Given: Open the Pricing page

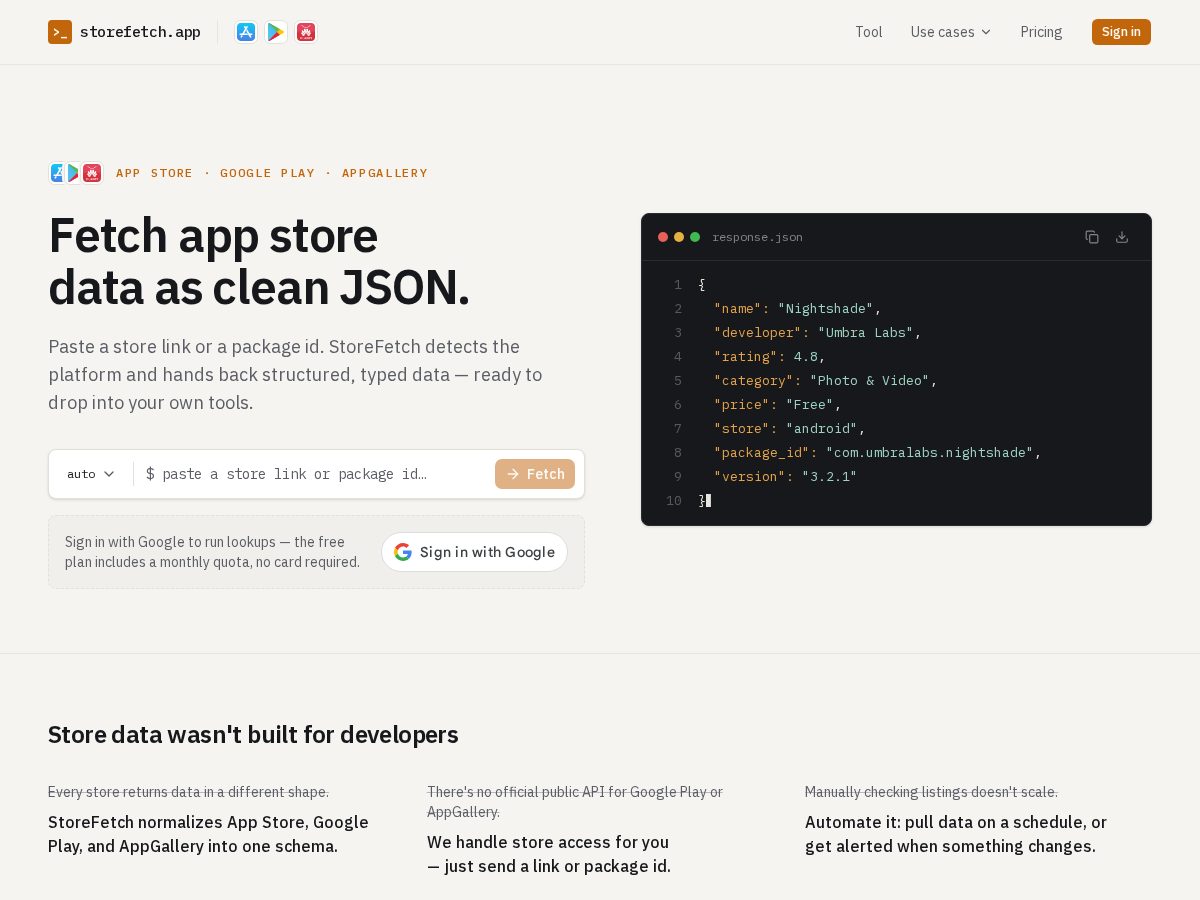Looking at the screenshot, I should pyautogui.click(x=1041, y=32).
